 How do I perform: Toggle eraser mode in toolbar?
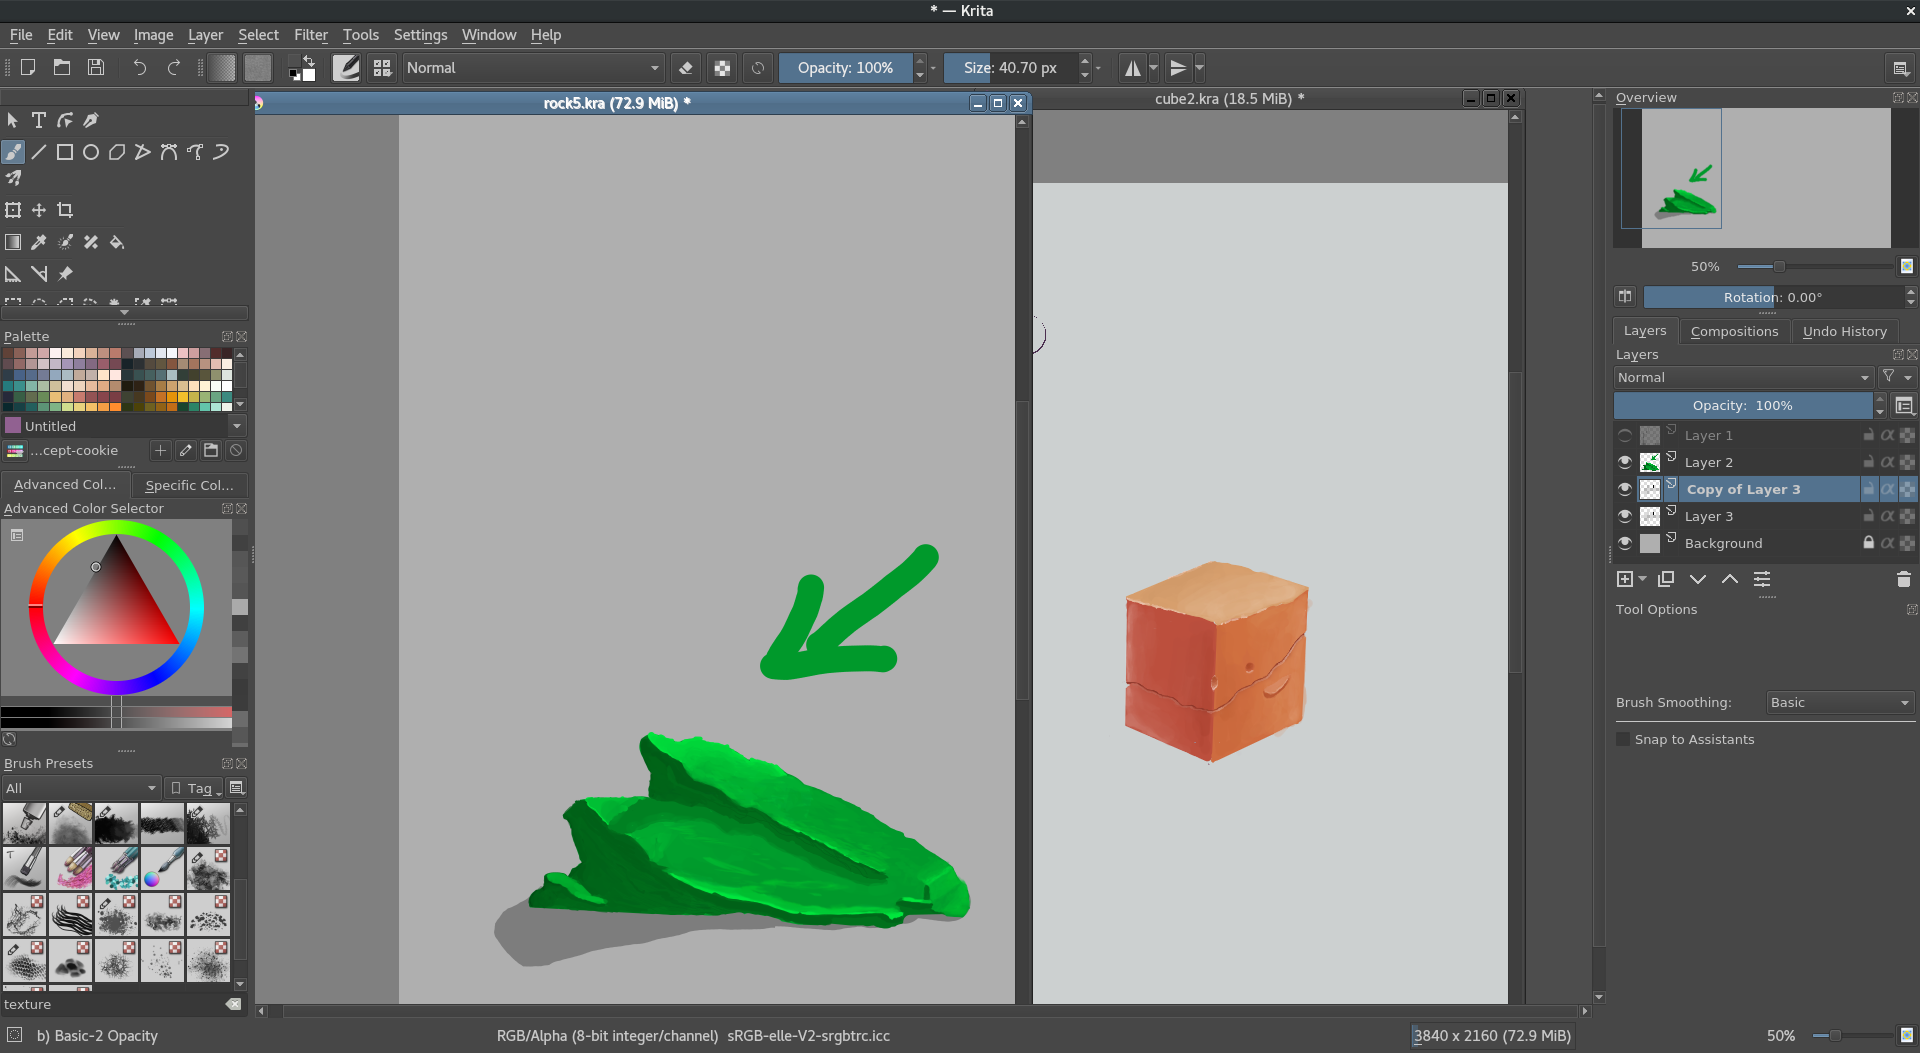(686, 68)
